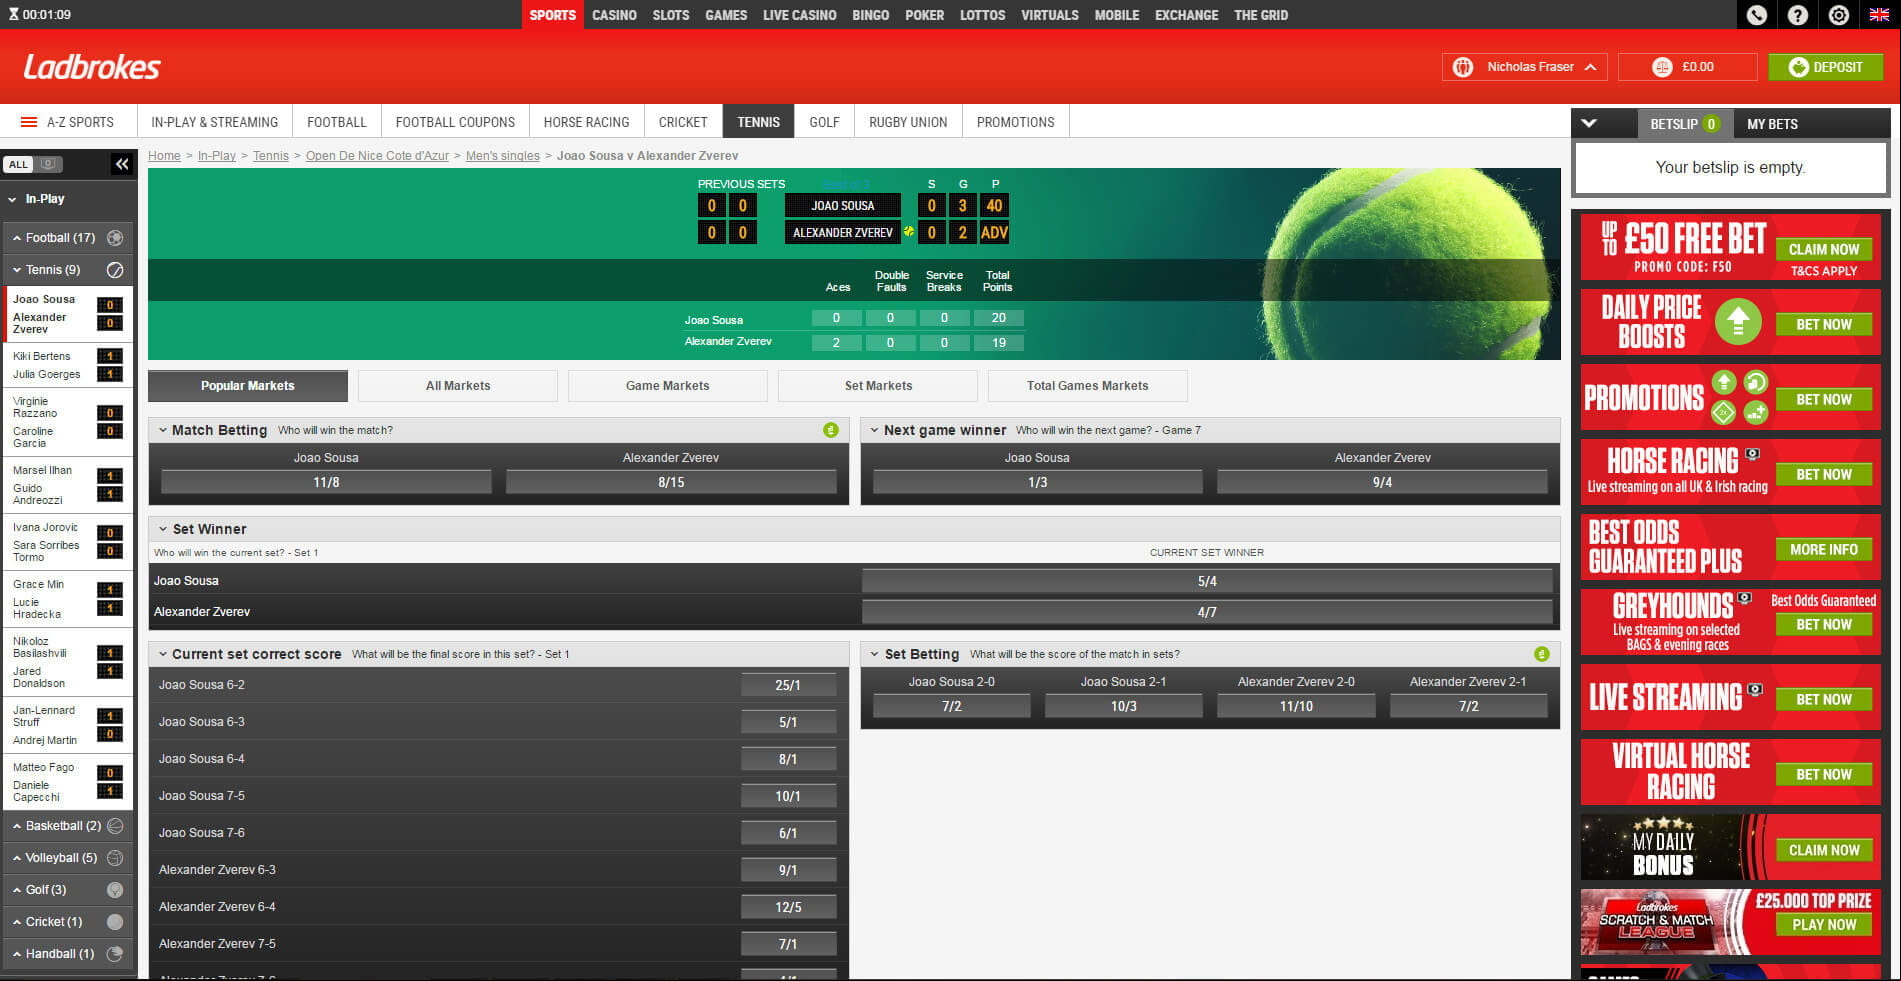Go to IN-PLAY & STREAMING nav tab
The image size is (1901, 981).
(215, 122)
